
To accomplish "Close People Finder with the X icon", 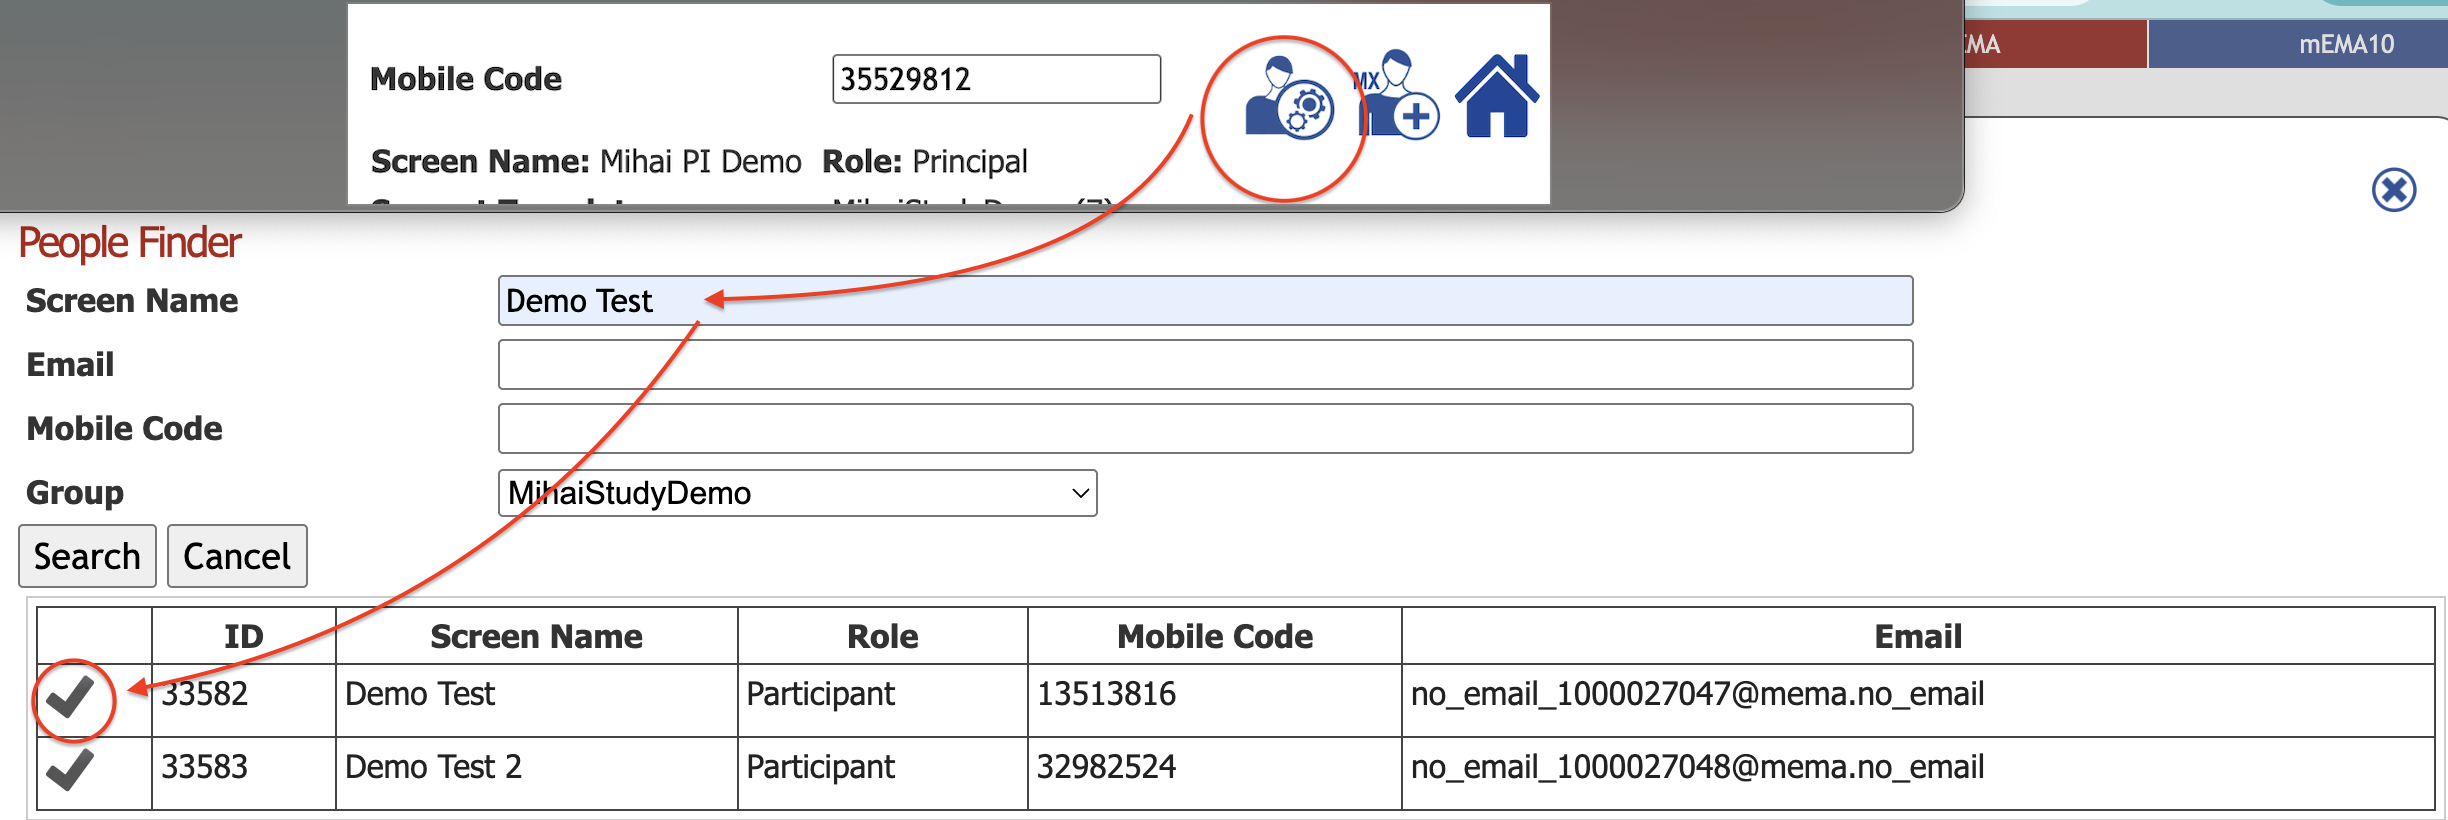I will click(x=2394, y=190).
